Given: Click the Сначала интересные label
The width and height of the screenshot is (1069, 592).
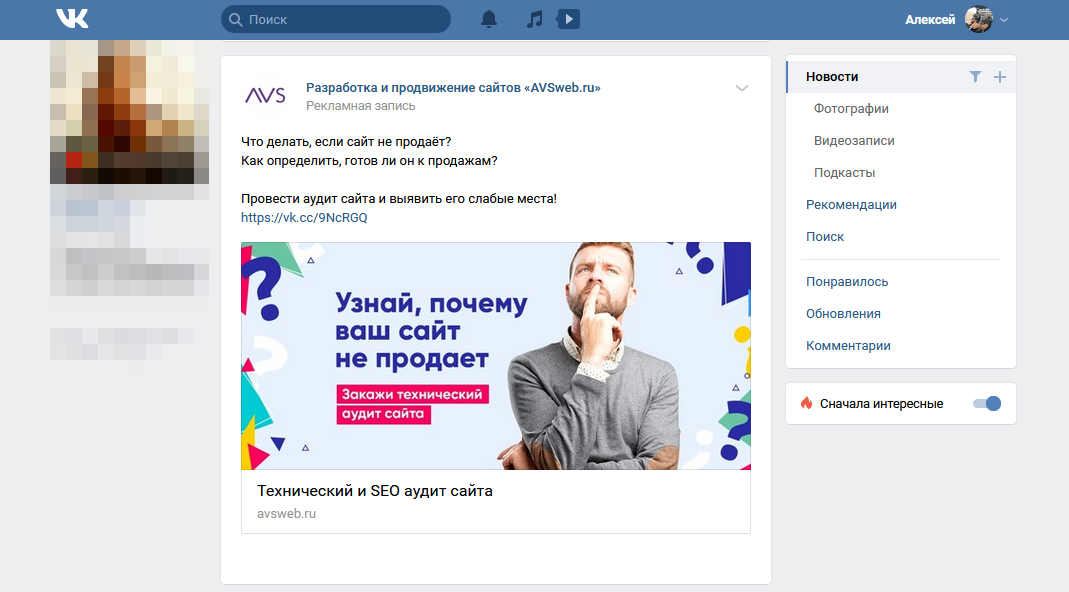Looking at the screenshot, I should click(x=882, y=404).
